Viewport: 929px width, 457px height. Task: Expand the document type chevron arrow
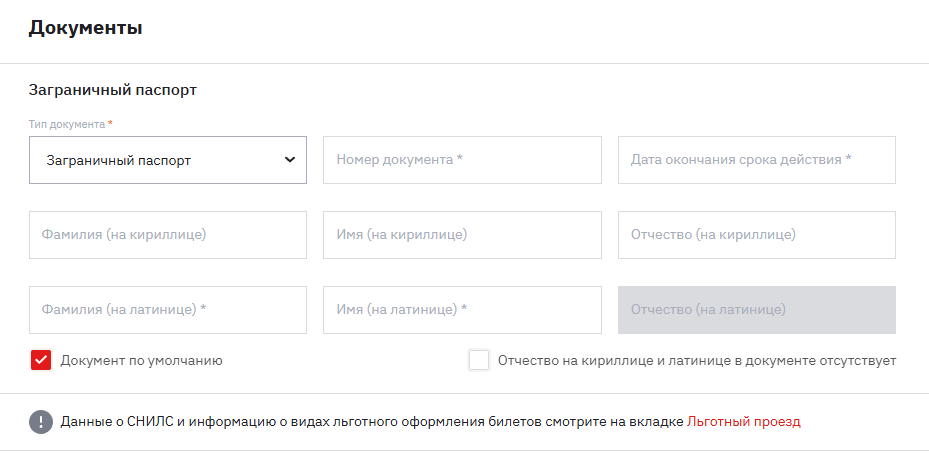290,160
